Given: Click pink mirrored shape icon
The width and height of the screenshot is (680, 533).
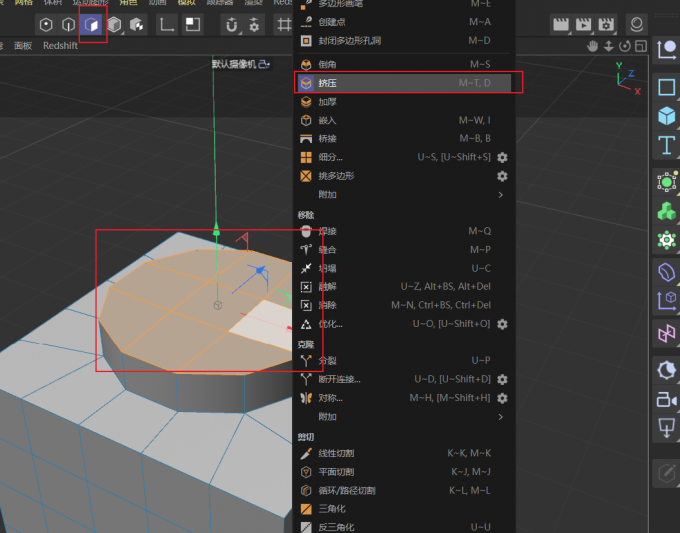Looking at the screenshot, I should (667, 334).
